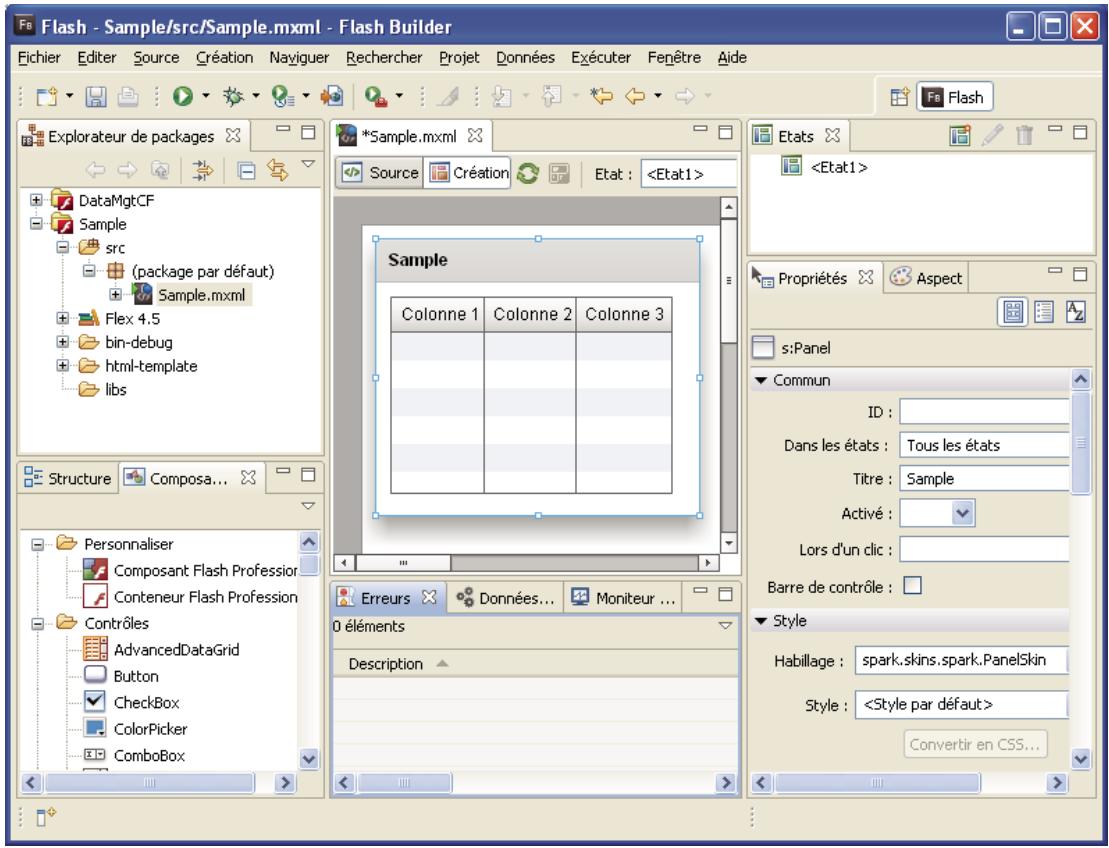Image resolution: width=1109 pixels, height=848 pixels.
Task: Open the Activé dropdown
Action: click(962, 513)
